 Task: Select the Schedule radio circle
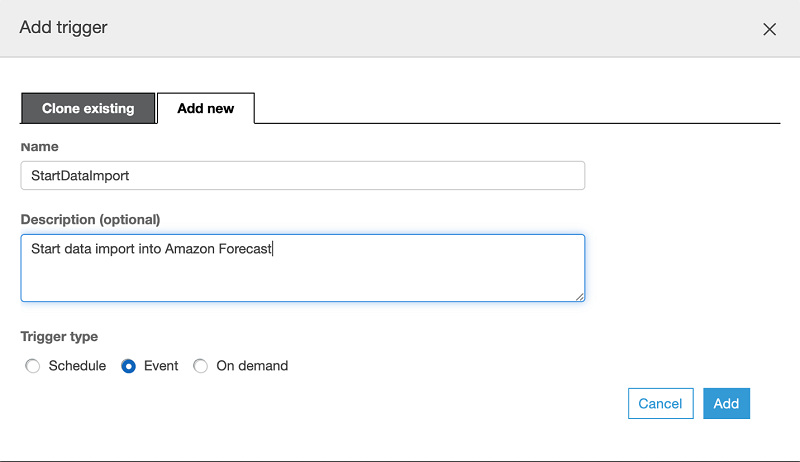click(33, 366)
